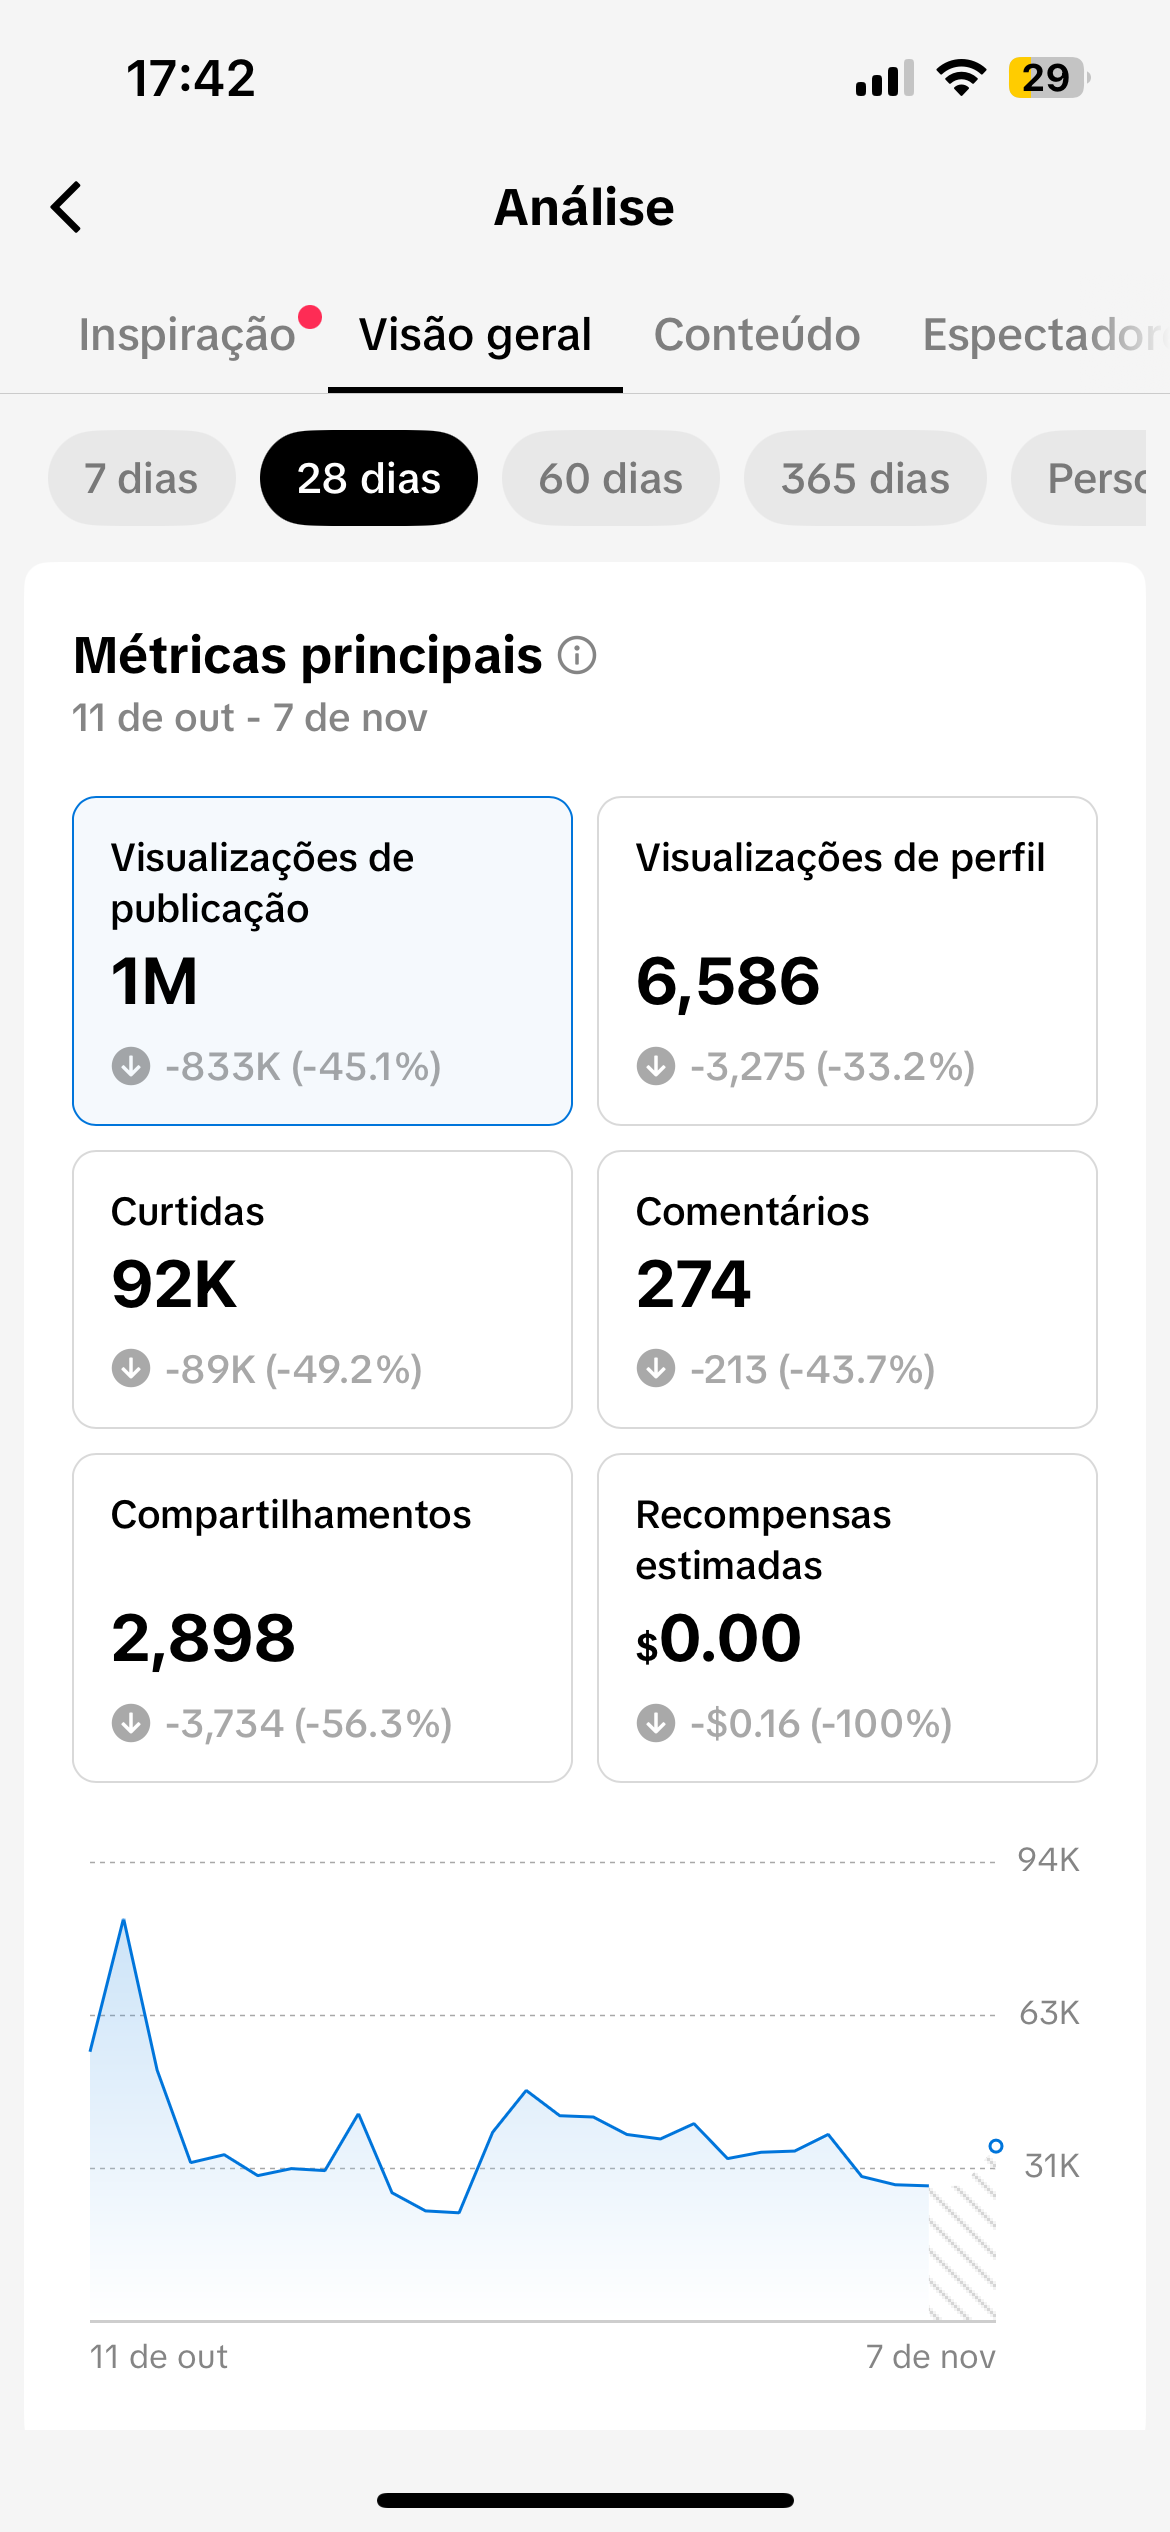Tap the down-arrow icon under Curtidas

point(131,1368)
